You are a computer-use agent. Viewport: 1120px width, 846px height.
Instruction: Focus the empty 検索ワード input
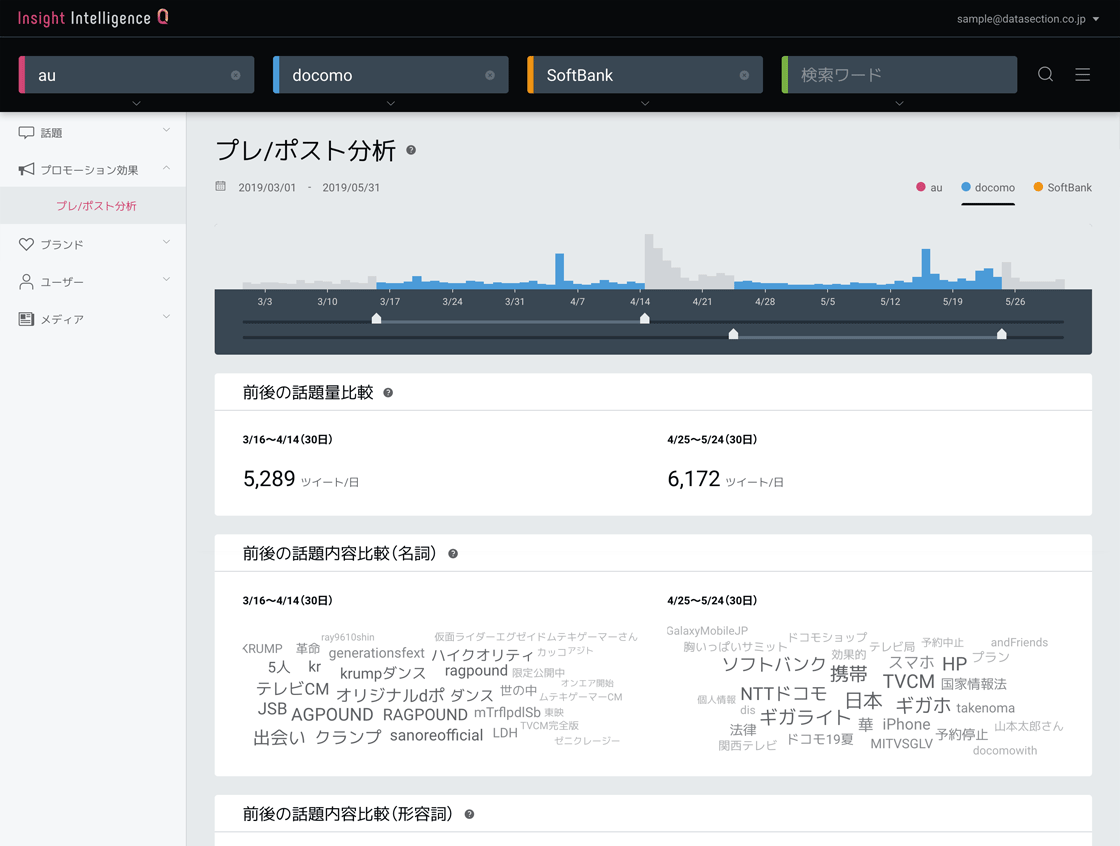click(x=899, y=75)
